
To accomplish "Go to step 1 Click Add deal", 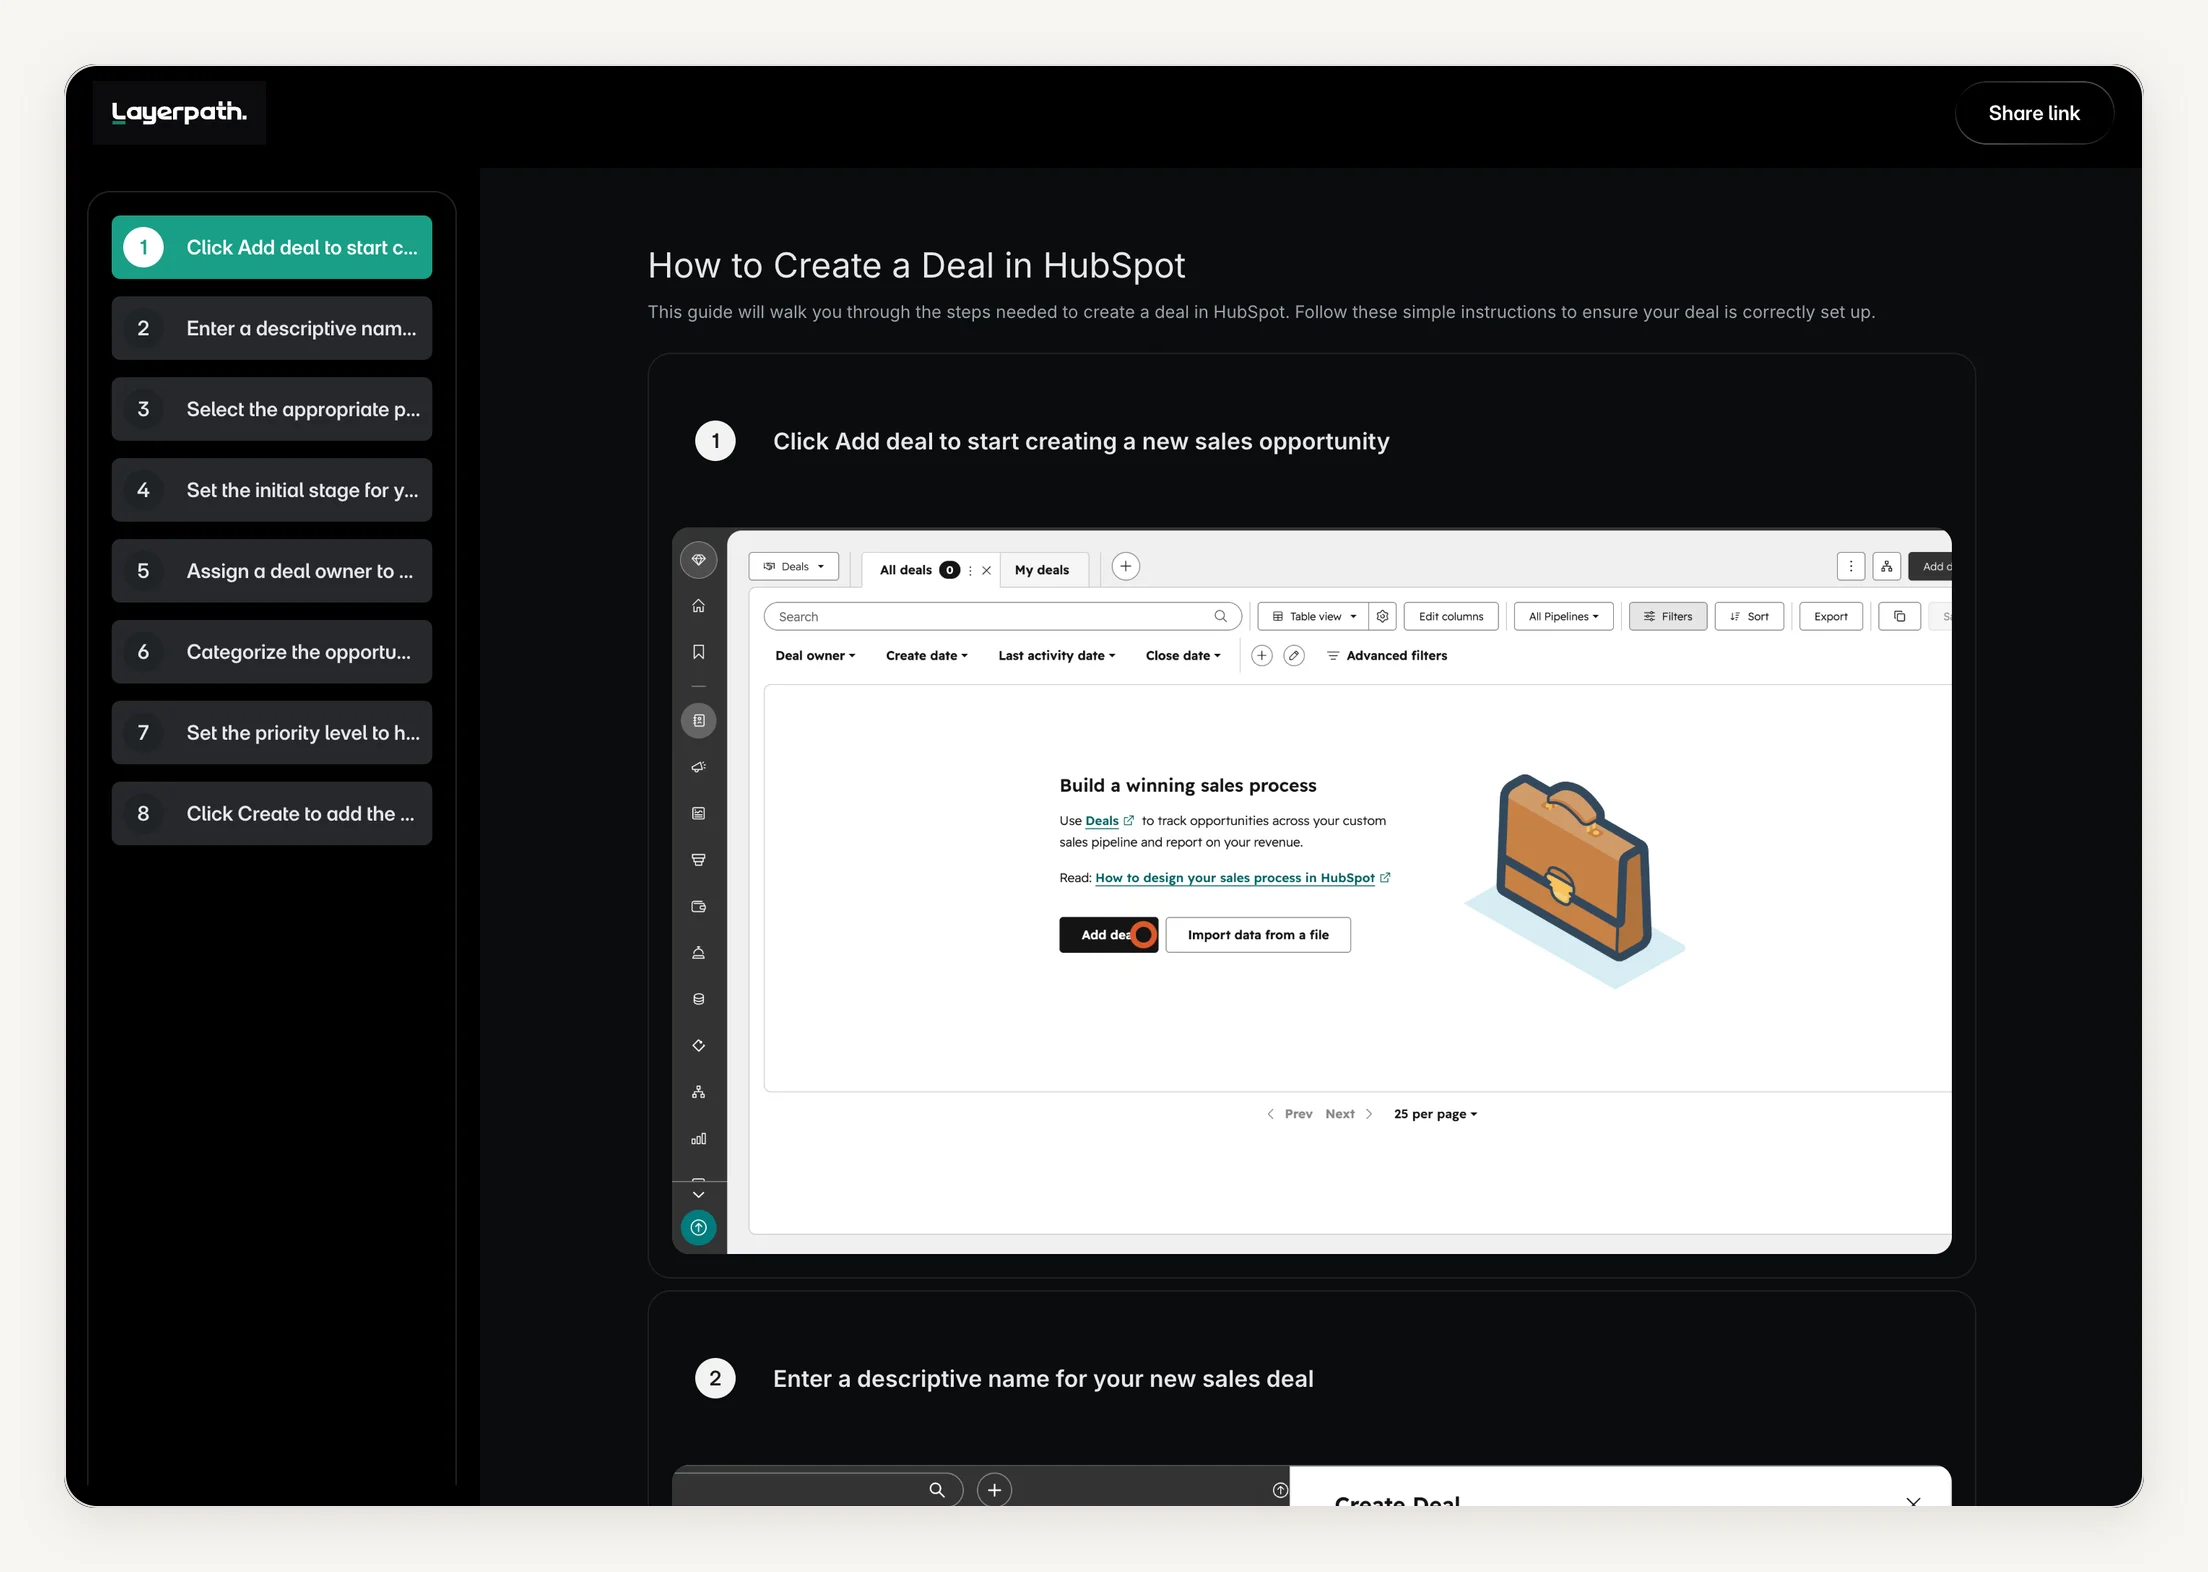I will click(x=272, y=247).
